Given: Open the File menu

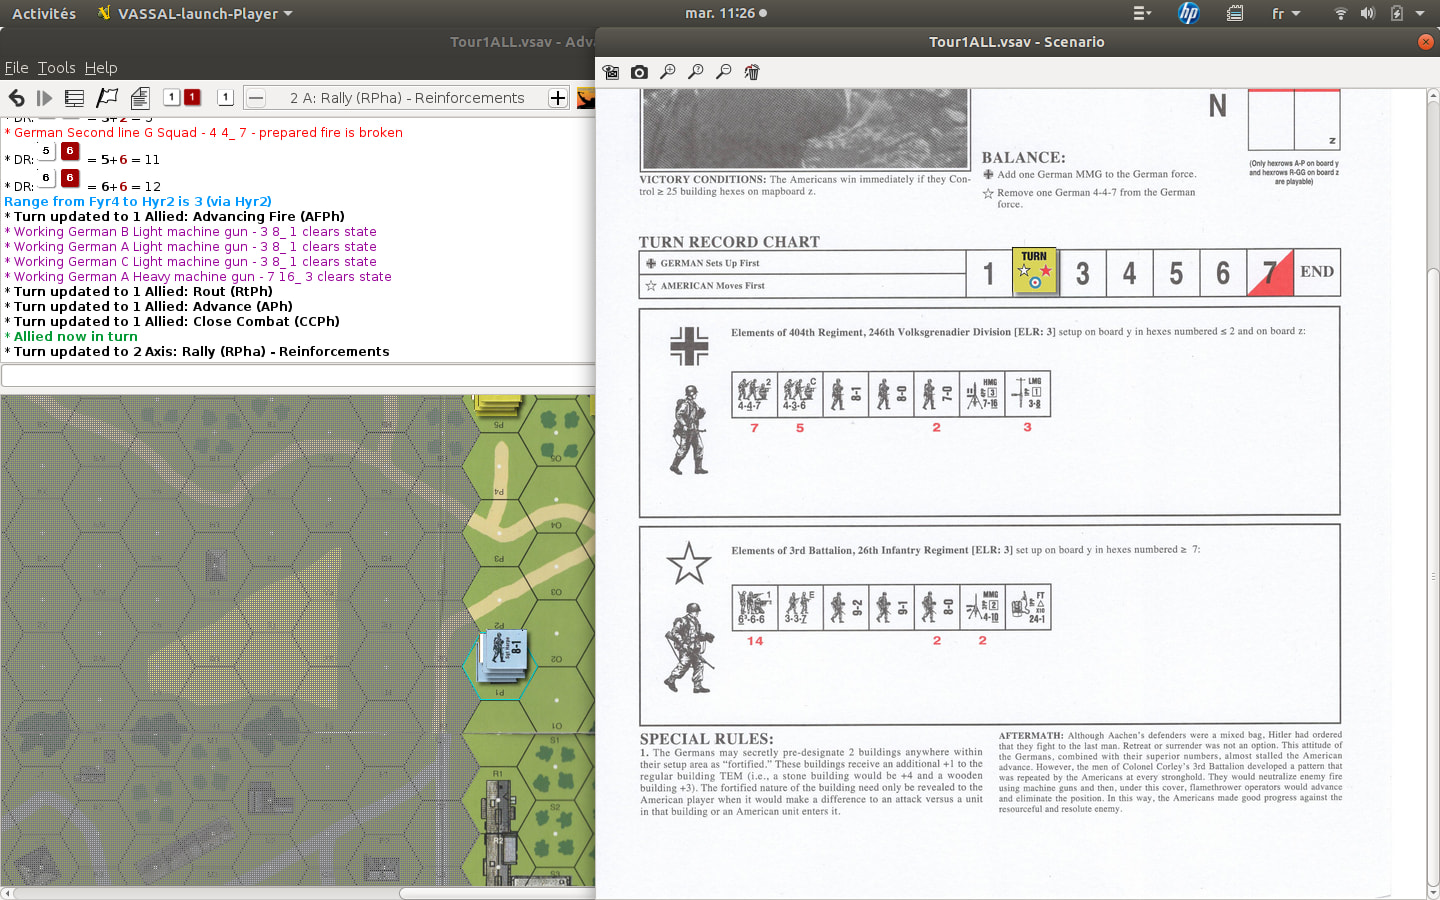Looking at the screenshot, I should [16, 68].
